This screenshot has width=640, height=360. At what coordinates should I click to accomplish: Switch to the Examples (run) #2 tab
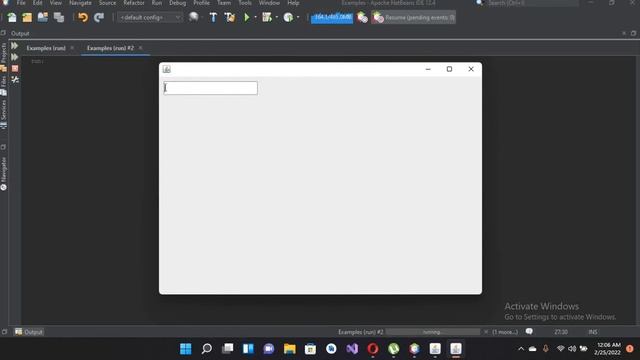[x=110, y=48]
